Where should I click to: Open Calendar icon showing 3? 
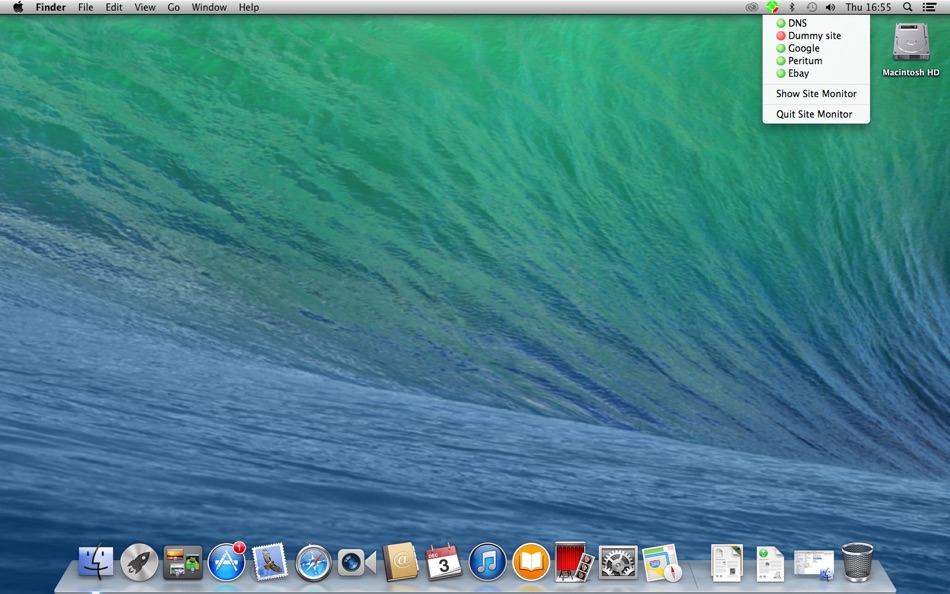(x=444, y=562)
